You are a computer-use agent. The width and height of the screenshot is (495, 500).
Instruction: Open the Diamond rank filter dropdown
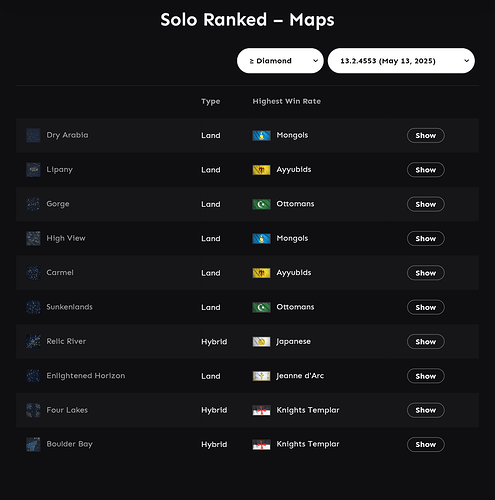pyautogui.click(x=280, y=61)
